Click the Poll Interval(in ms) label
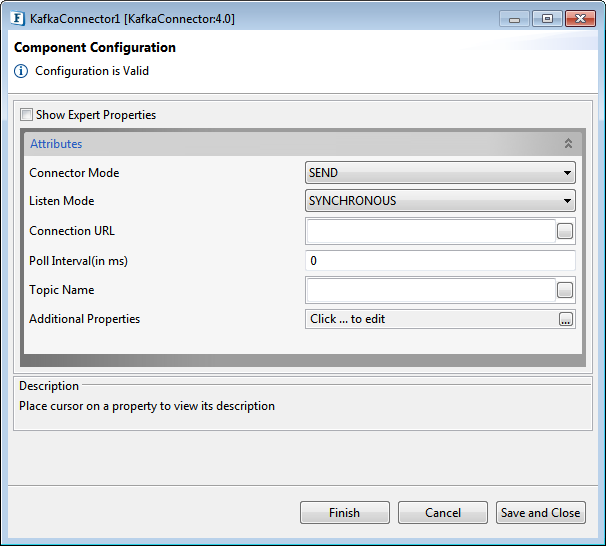 (78, 261)
